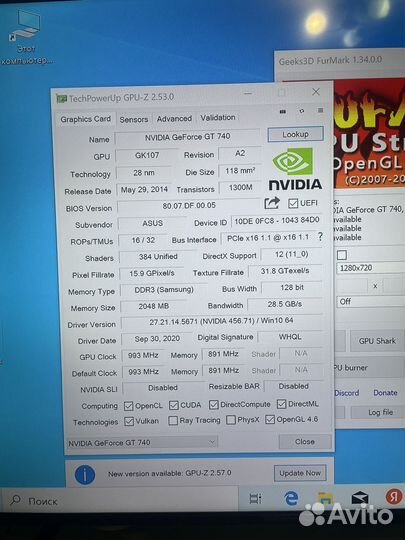Open Task View on the taskbar

tap(255, 499)
